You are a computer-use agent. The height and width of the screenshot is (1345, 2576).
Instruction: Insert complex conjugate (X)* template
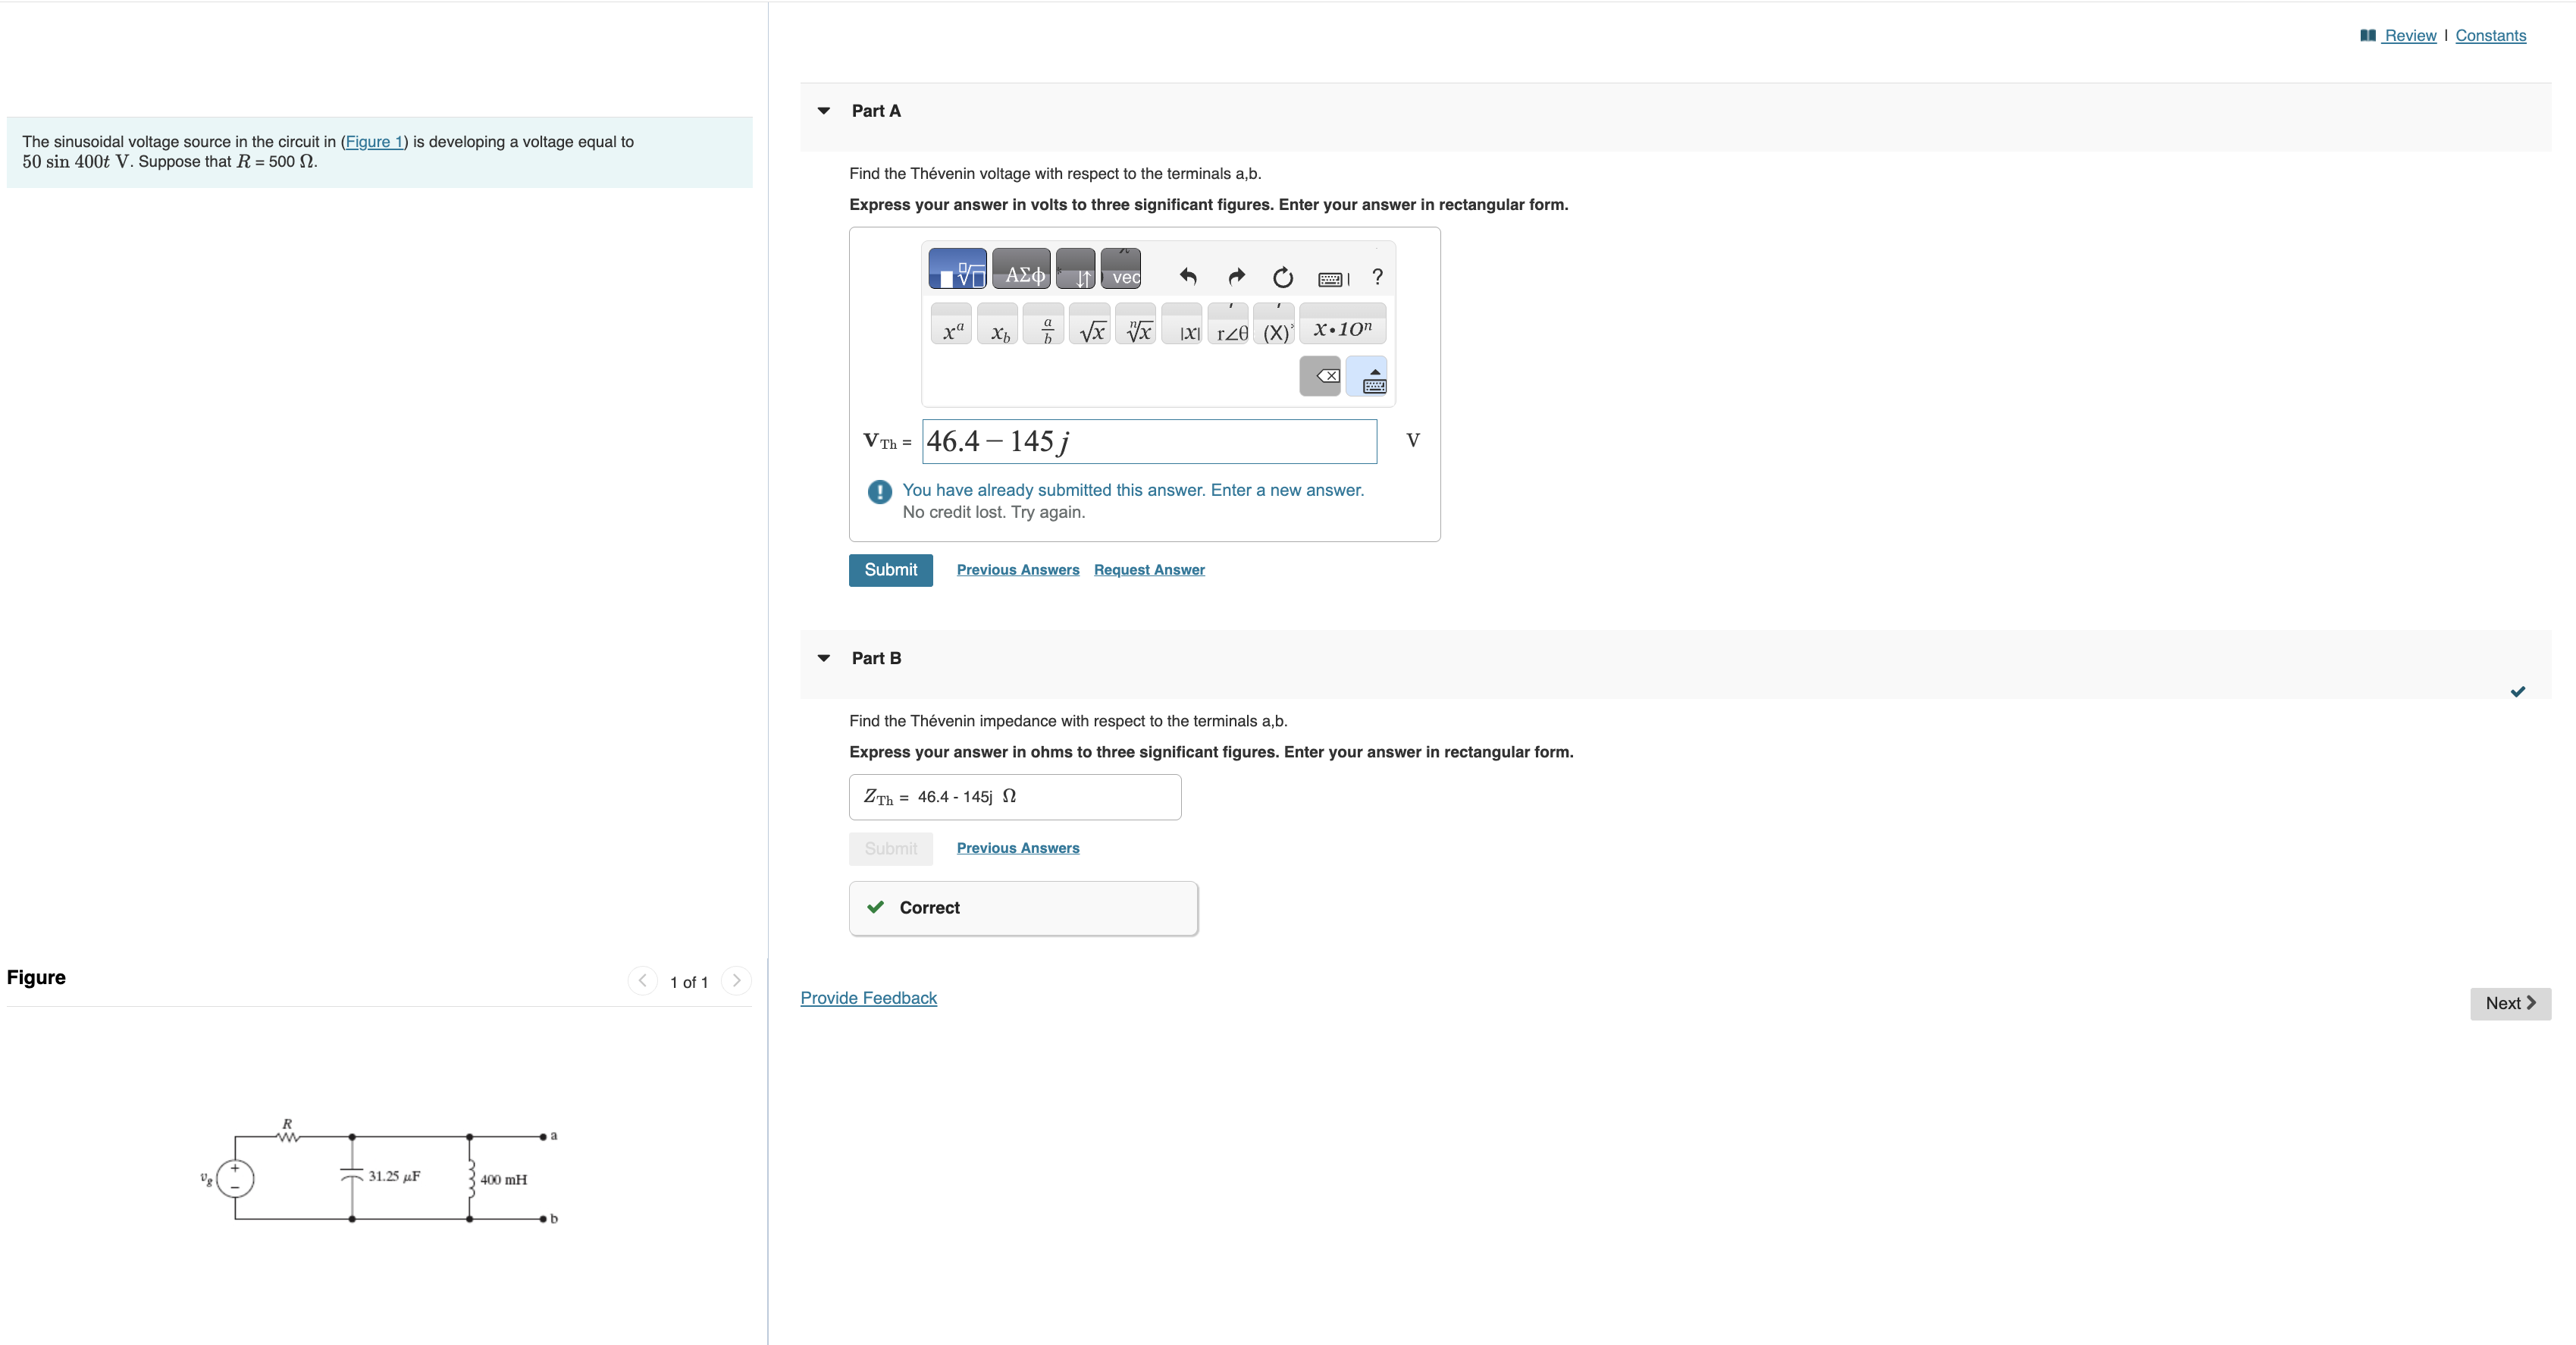(x=1275, y=324)
